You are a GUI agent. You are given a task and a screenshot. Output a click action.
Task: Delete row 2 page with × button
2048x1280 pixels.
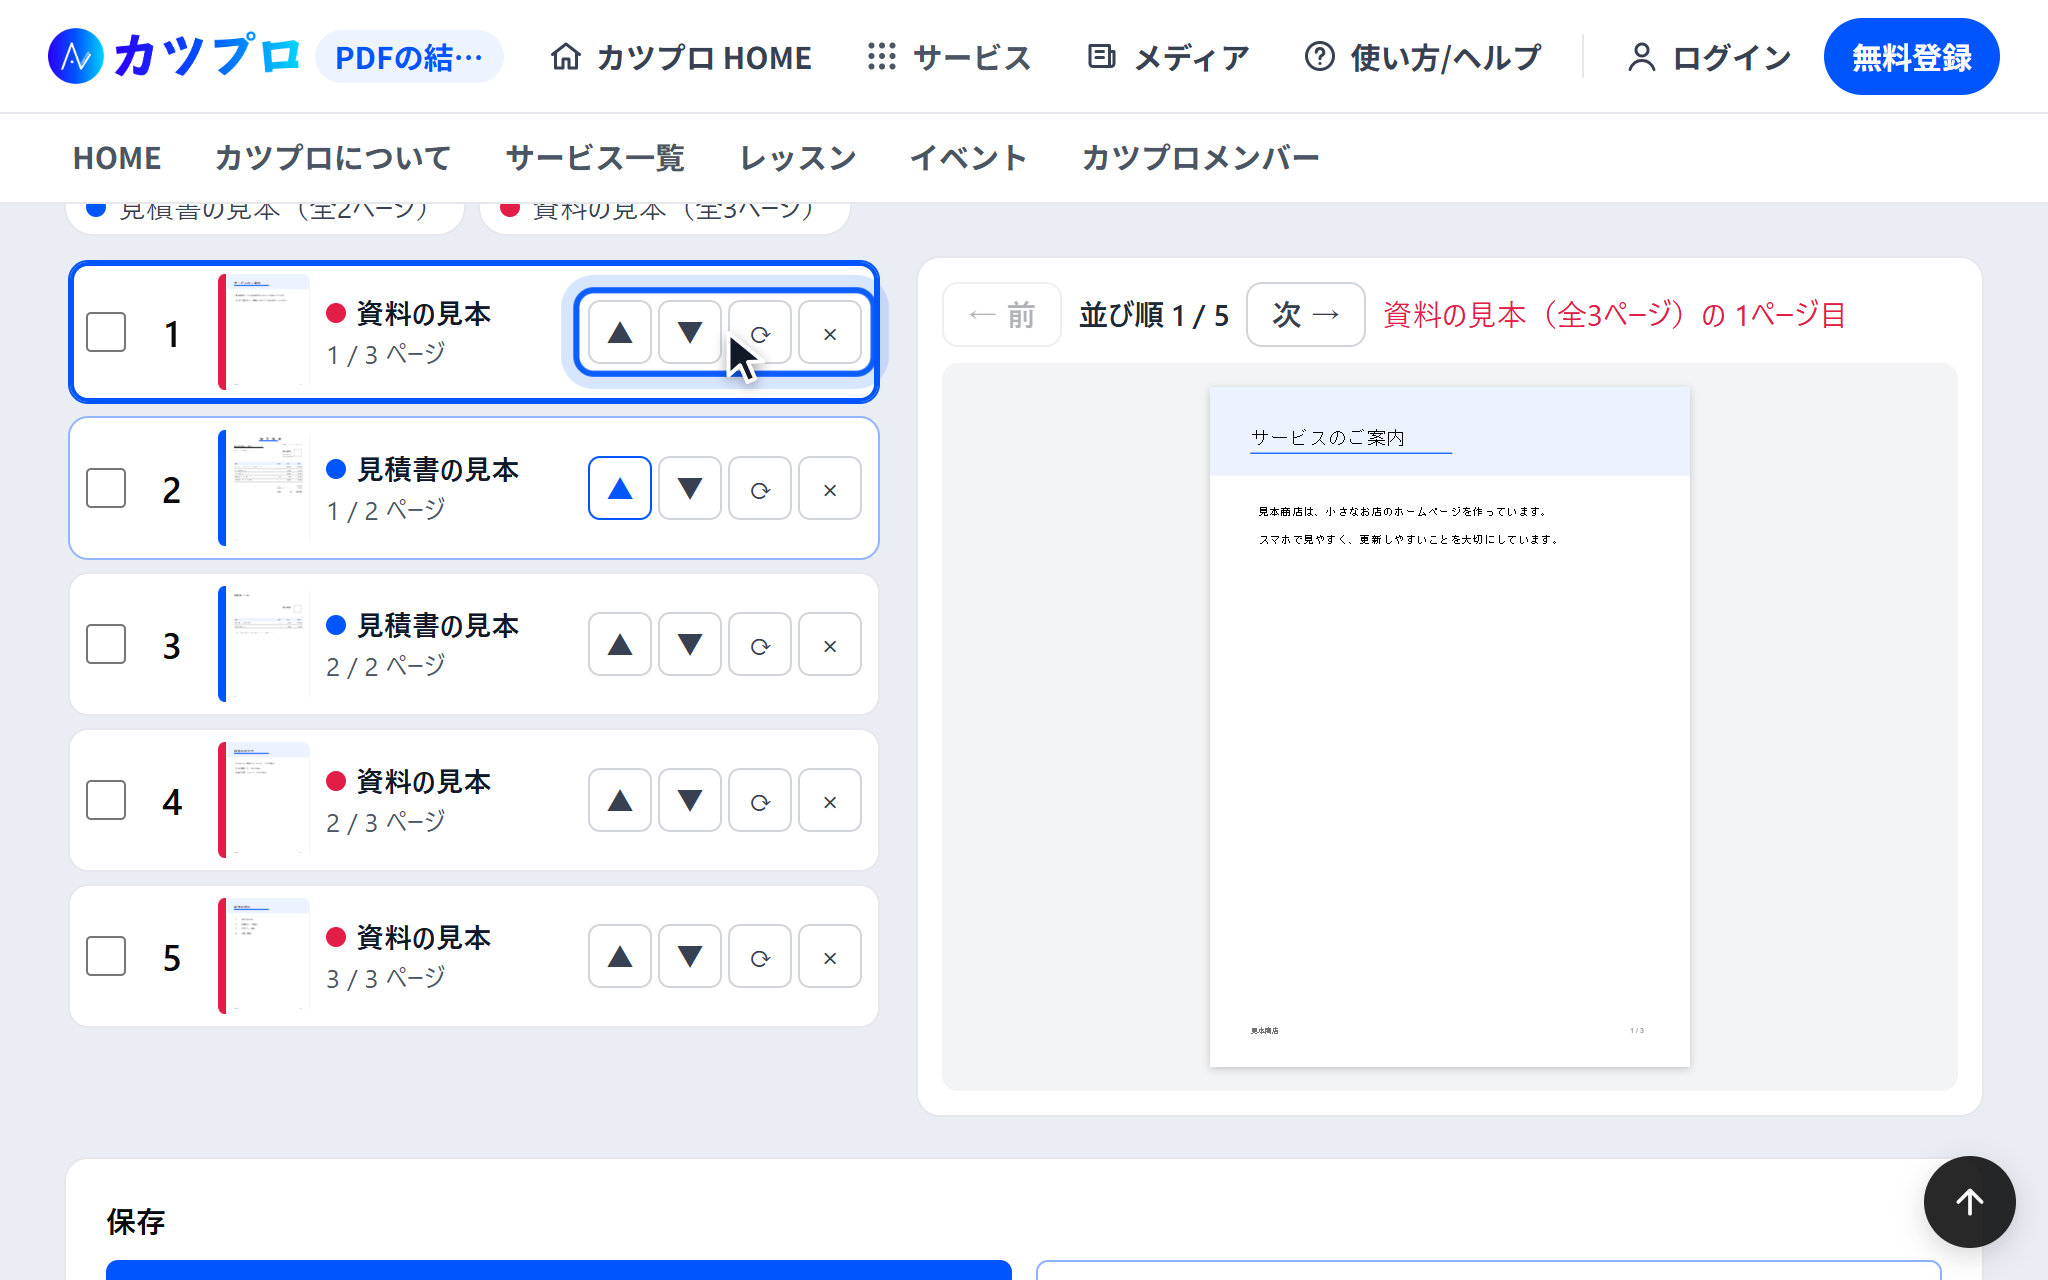830,489
